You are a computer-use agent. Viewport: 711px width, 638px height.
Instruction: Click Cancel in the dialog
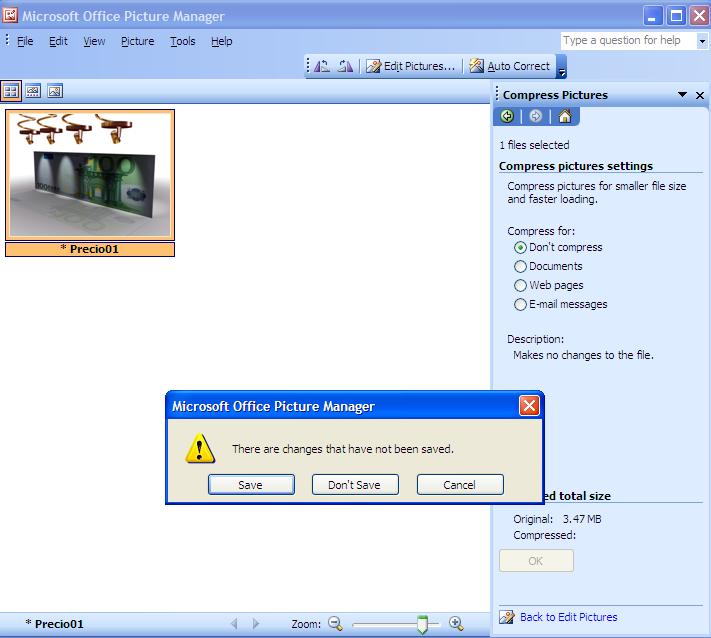(460, 485)
